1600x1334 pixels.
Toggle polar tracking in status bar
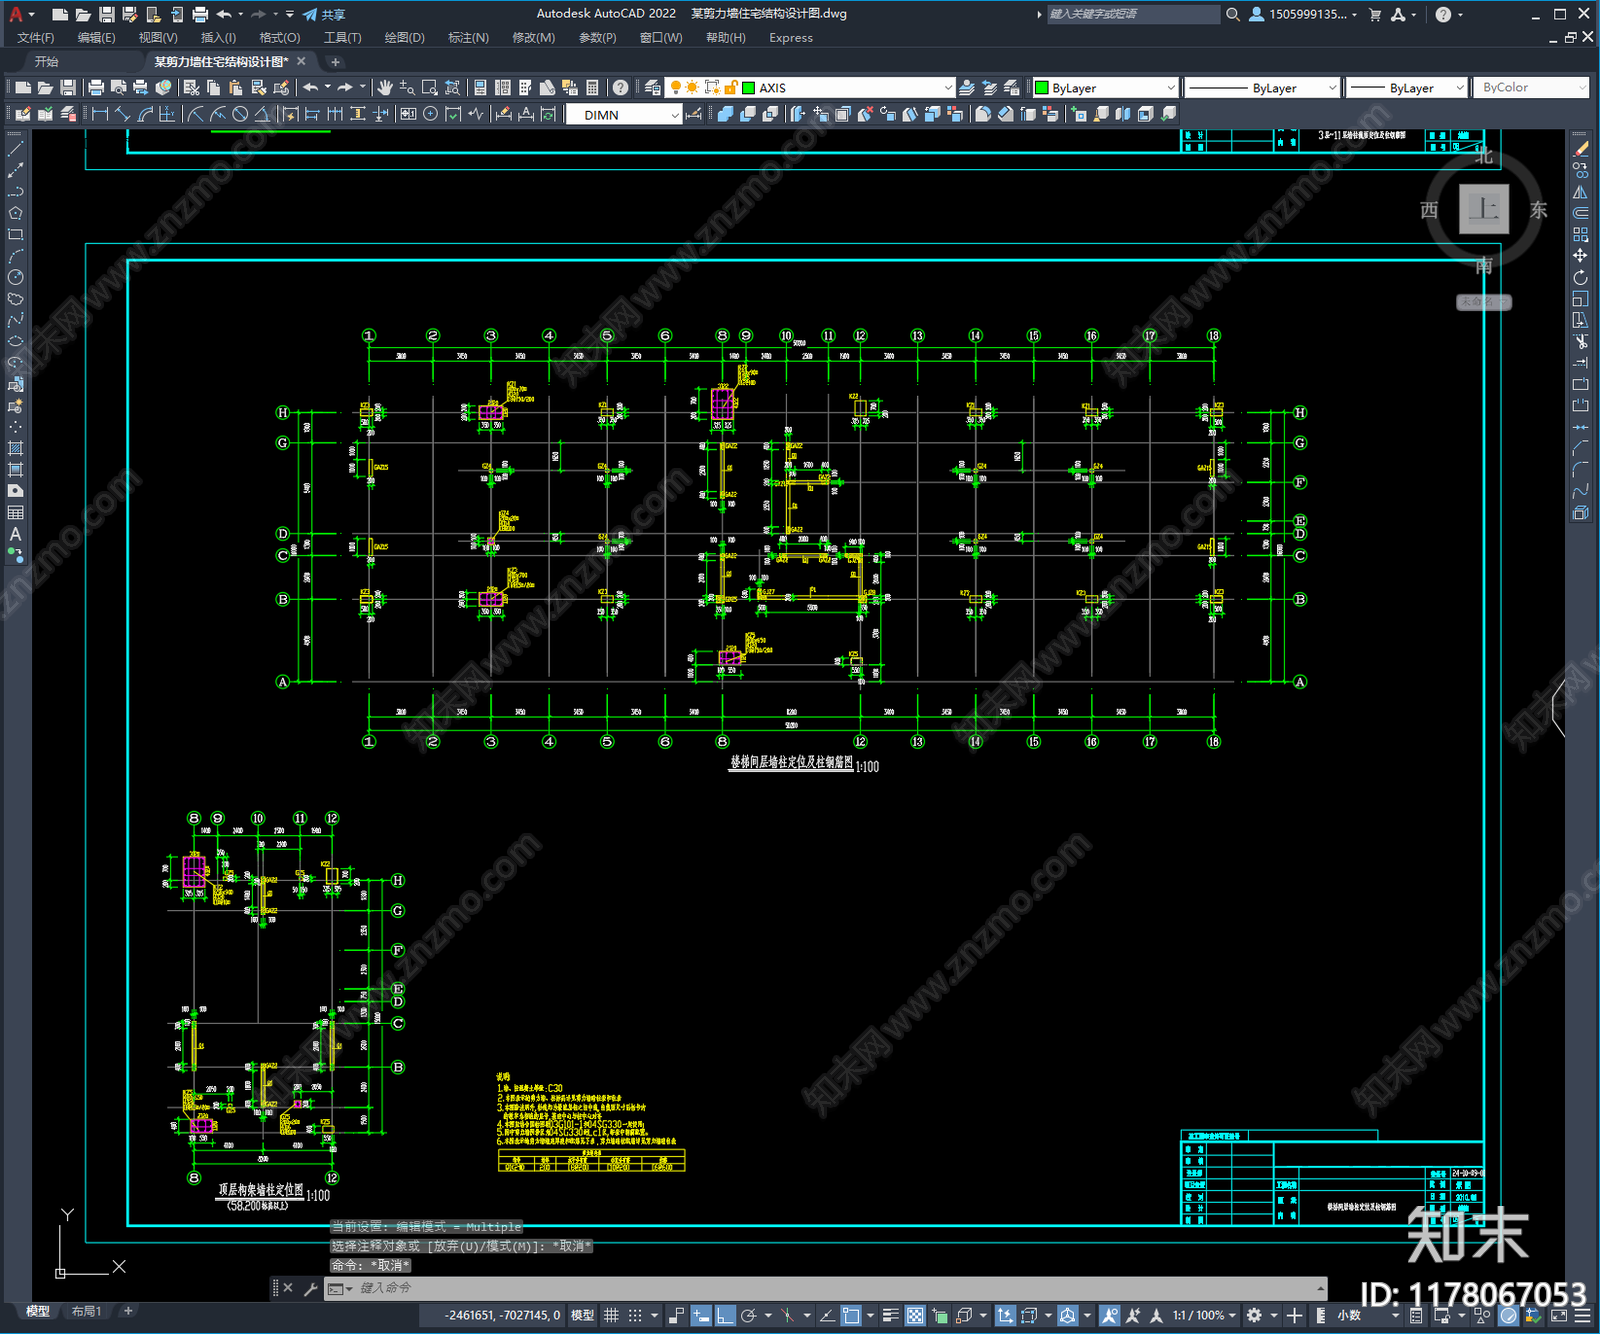point(748,1315)
